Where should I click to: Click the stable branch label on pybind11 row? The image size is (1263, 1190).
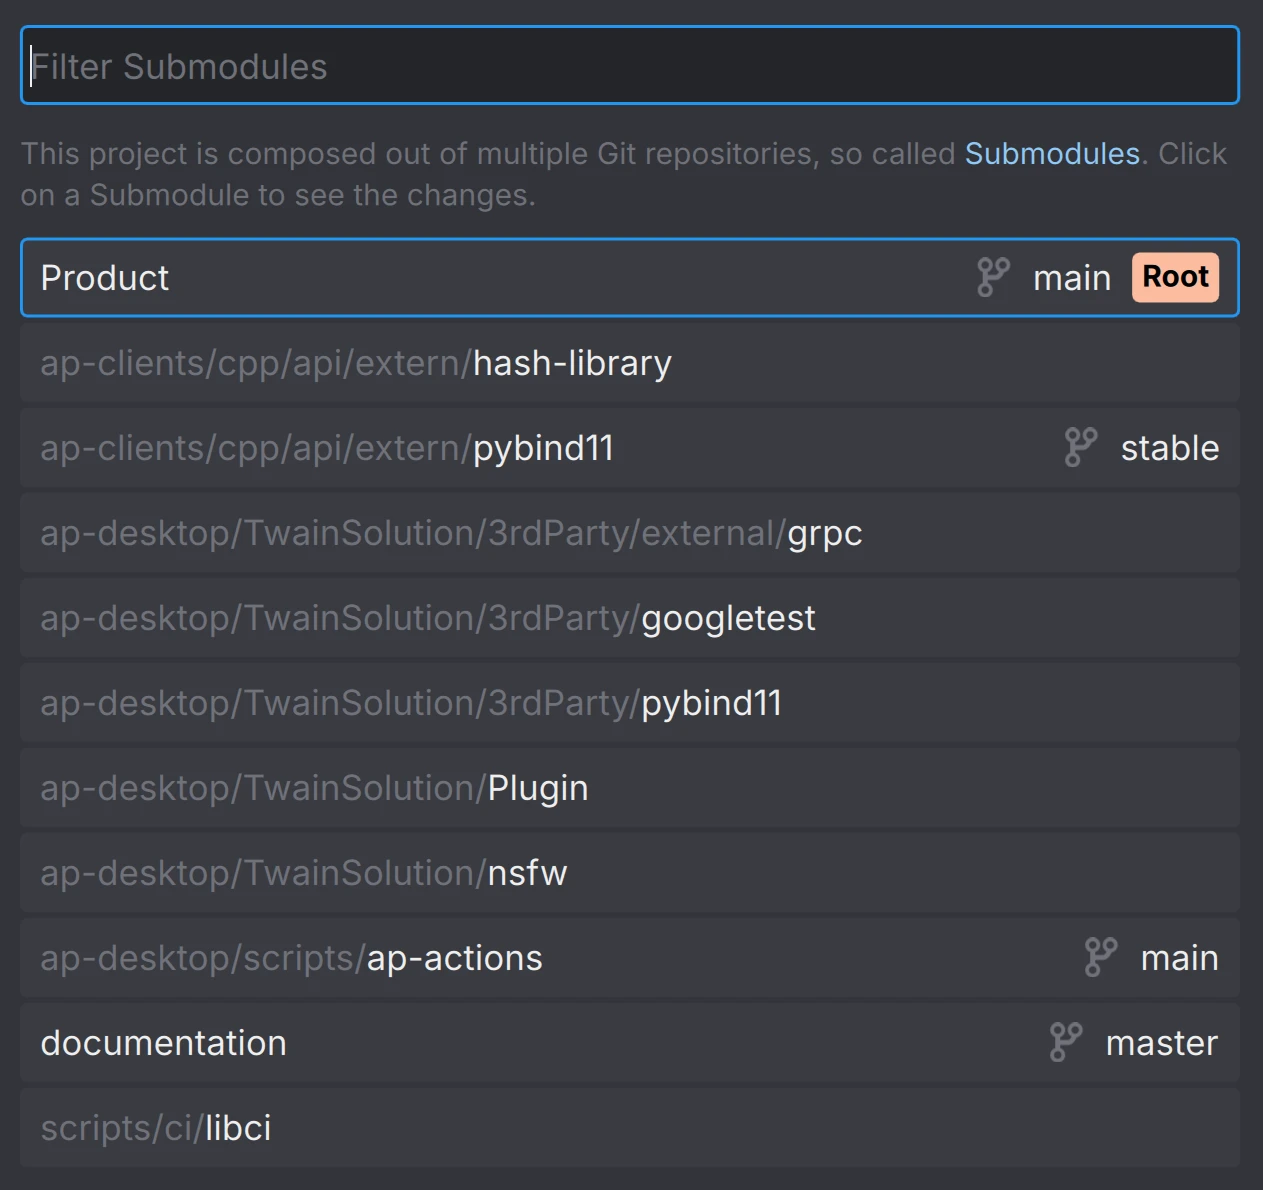point(1168,448)
